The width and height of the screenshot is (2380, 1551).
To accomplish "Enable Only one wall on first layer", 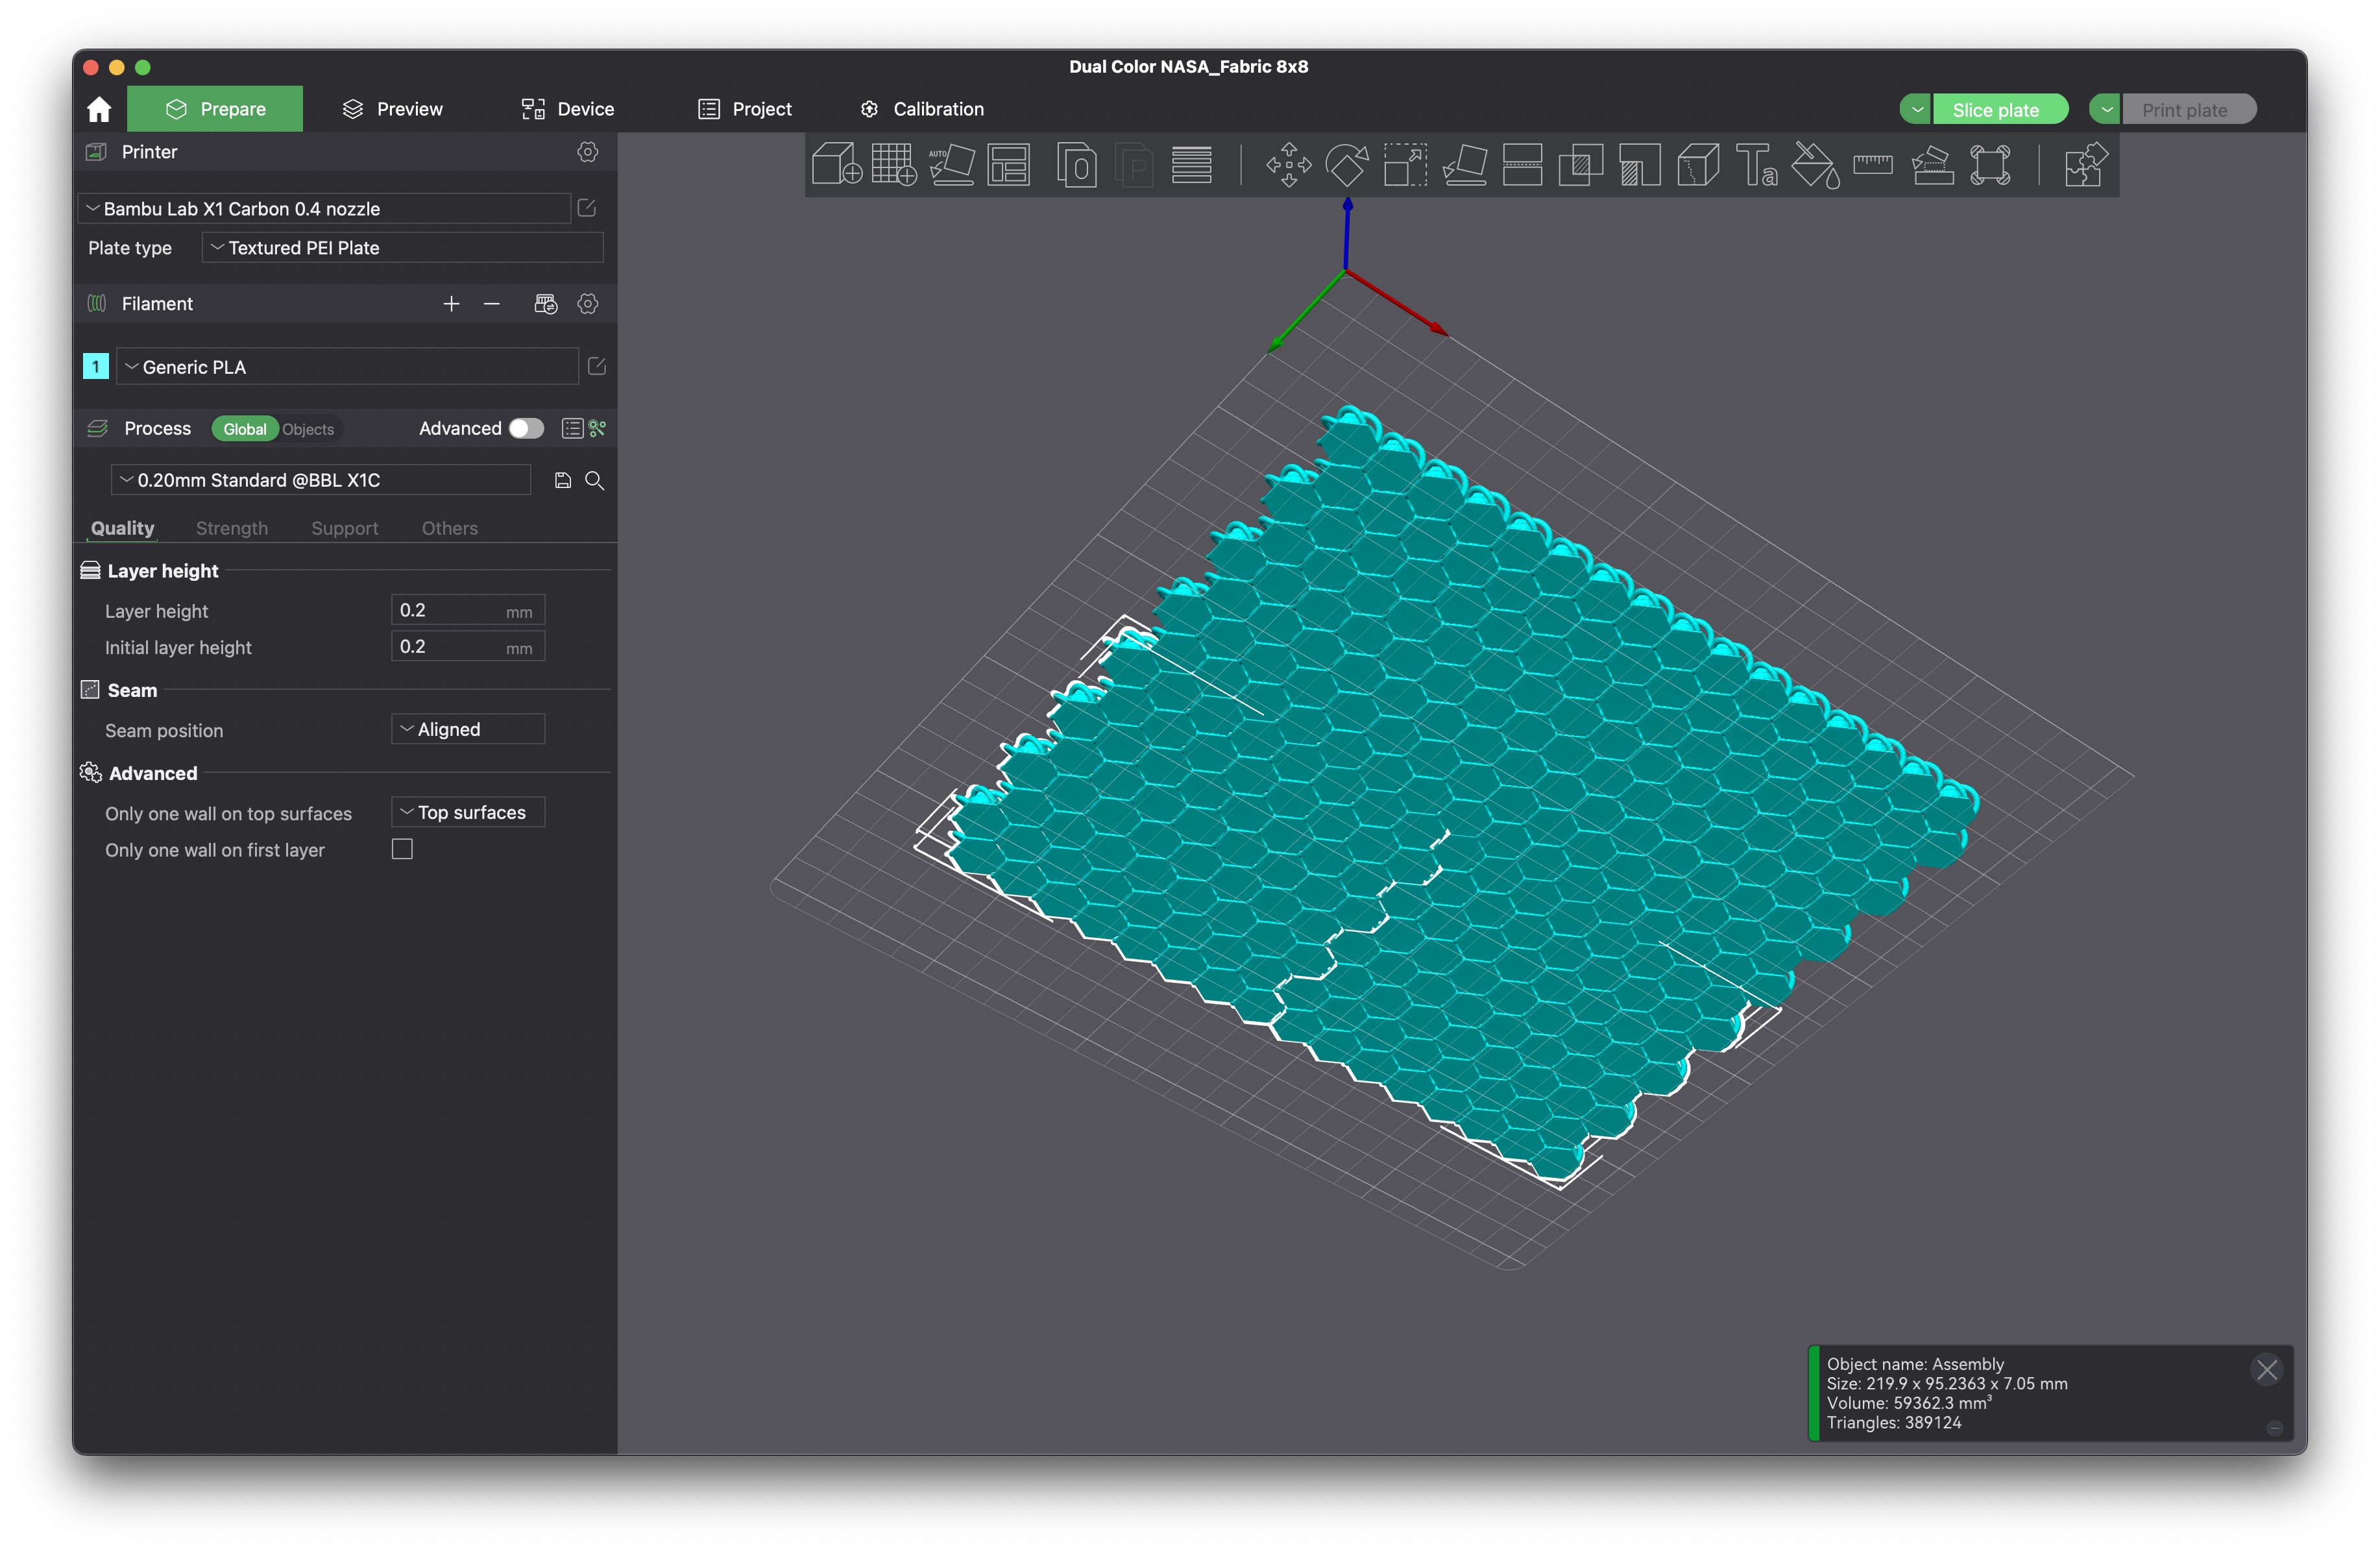I will pos(402,850).
